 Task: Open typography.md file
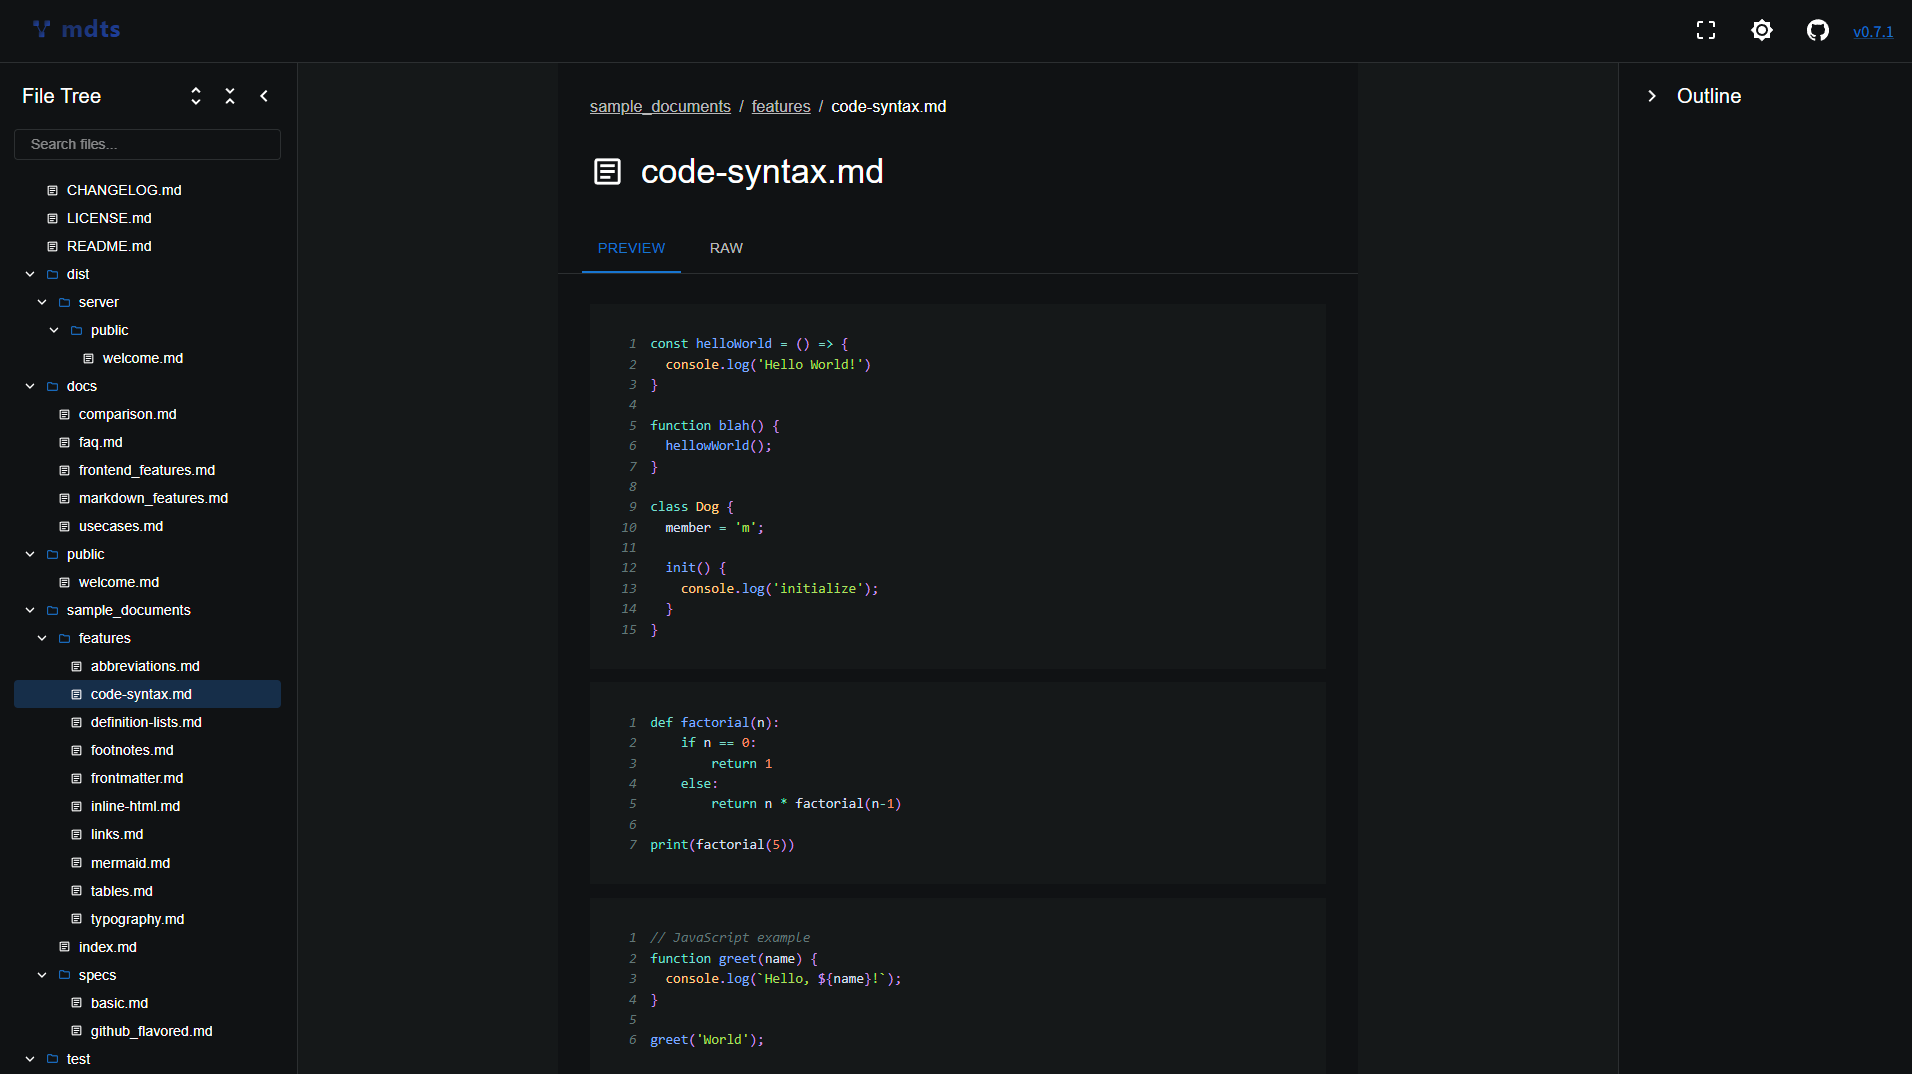[137, 919]
